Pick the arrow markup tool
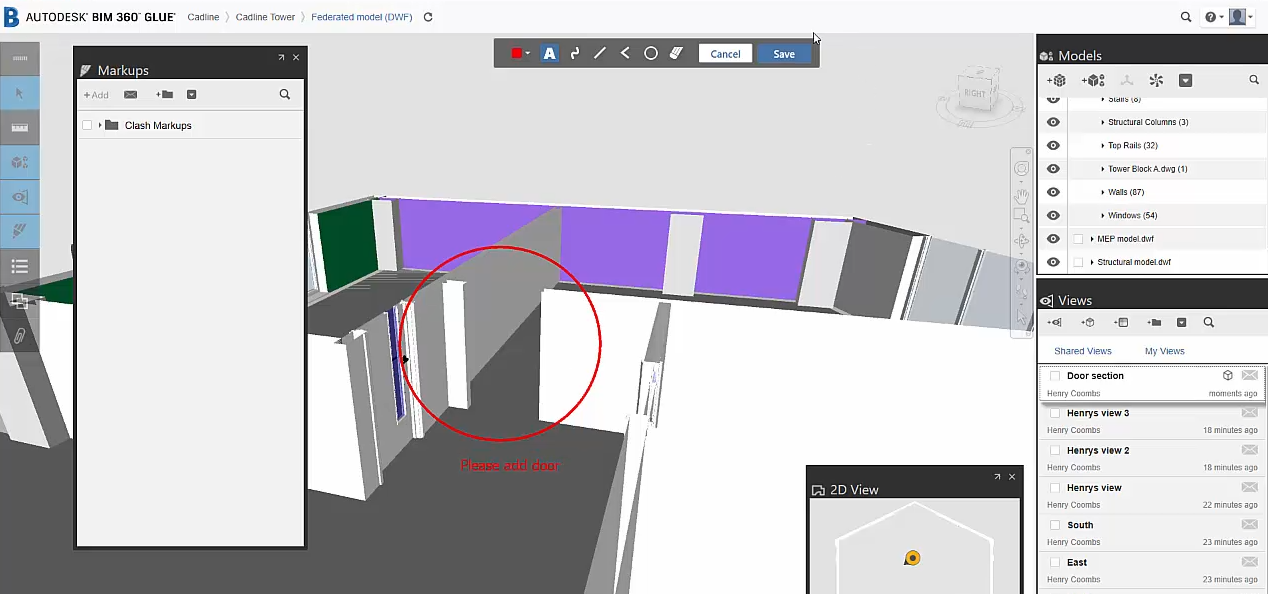The image size is (1268, 594). [x=625, y=54]
